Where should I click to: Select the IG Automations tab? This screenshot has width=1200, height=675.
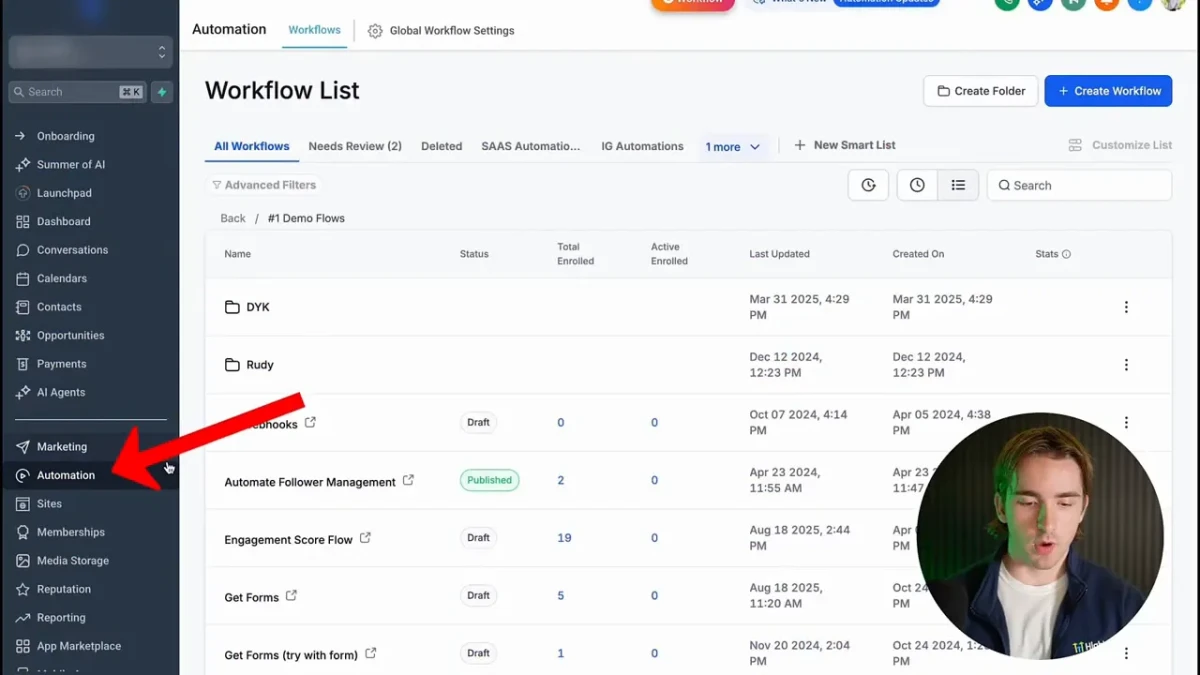click(x=642, y=146)
